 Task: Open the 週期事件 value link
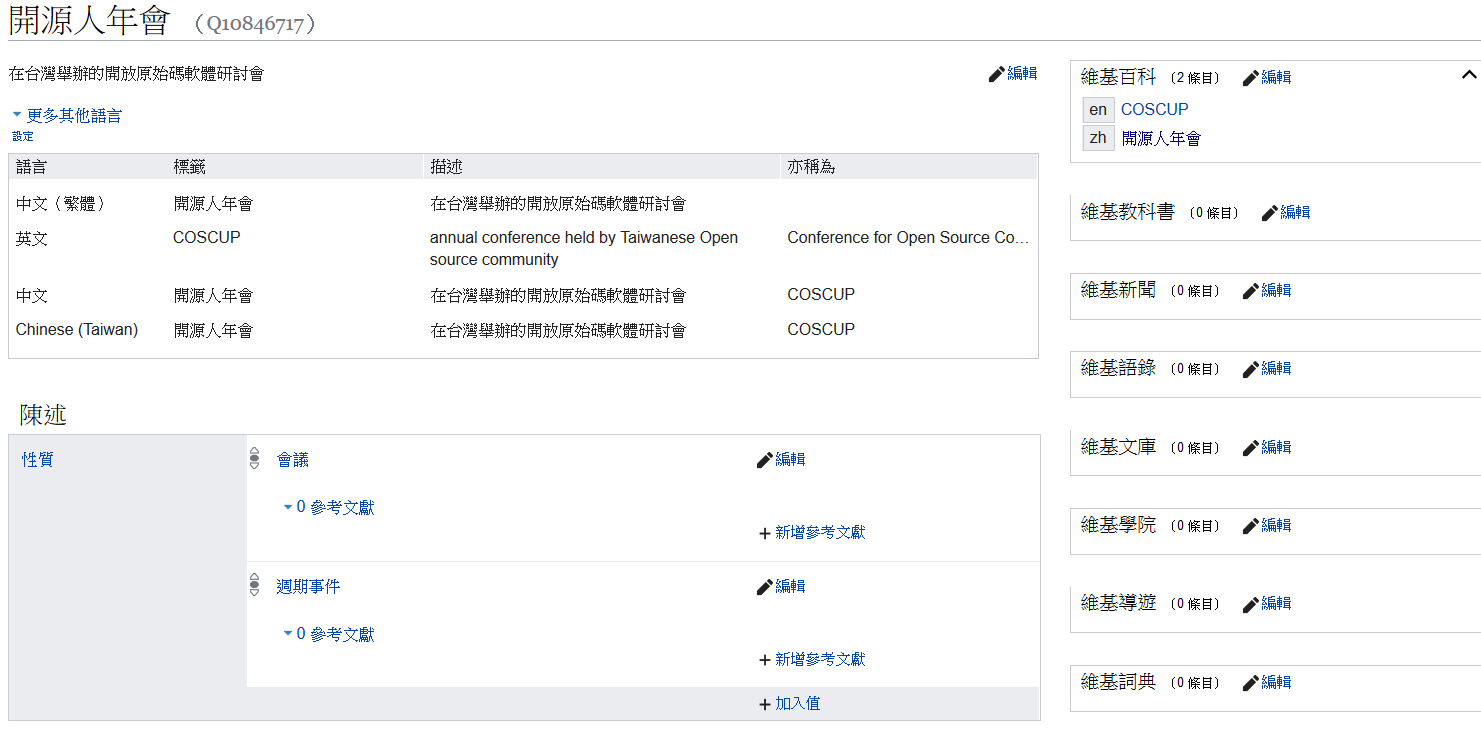pos(308,587)
